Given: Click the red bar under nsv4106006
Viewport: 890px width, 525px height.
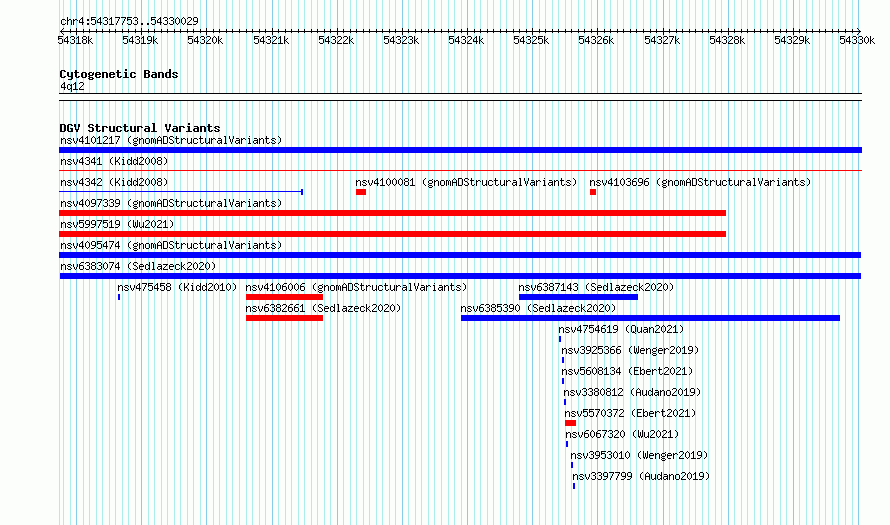Looking at the screenshot, I should coord(284,297).
